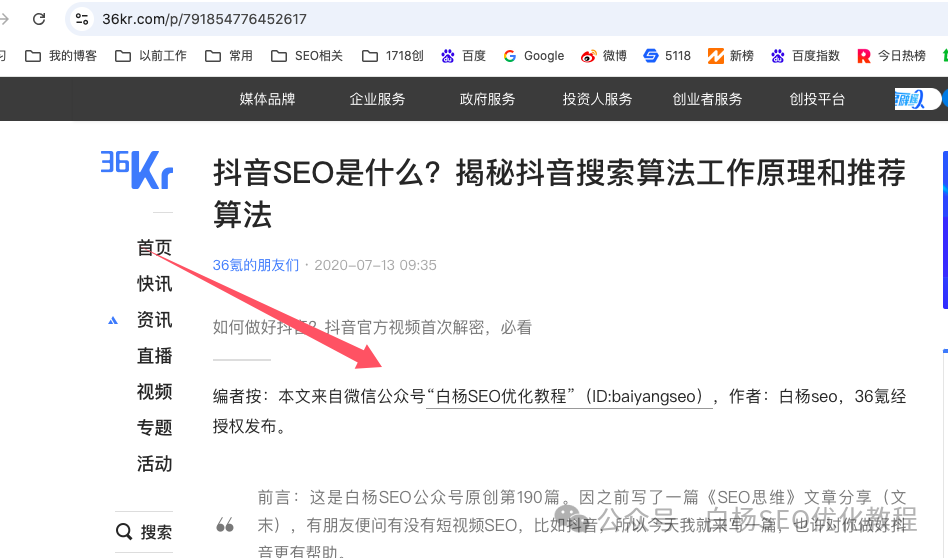Go to 视频 in the sidebar
The height and width of the screenshot is (558, 948).
point(154,392)
